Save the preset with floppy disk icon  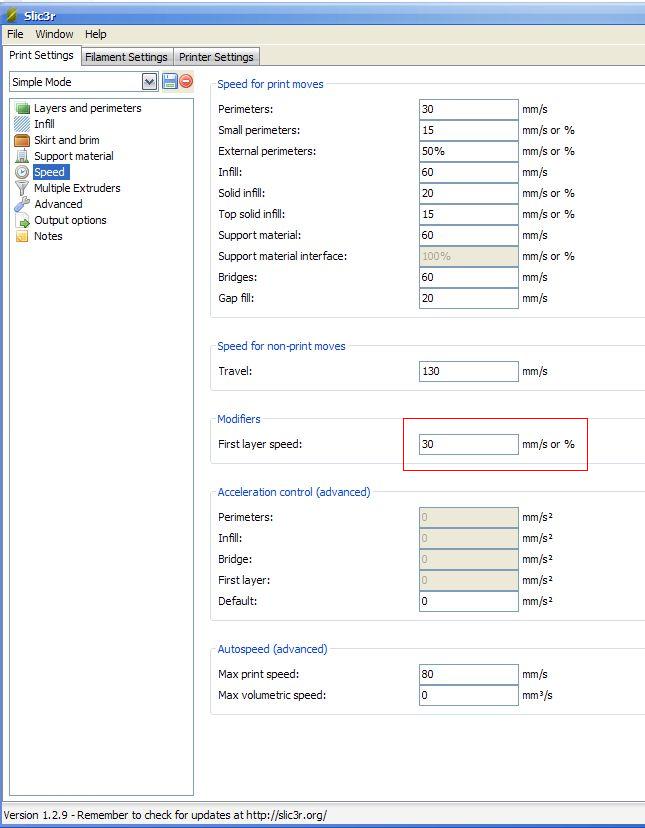[x=170, y=82]
